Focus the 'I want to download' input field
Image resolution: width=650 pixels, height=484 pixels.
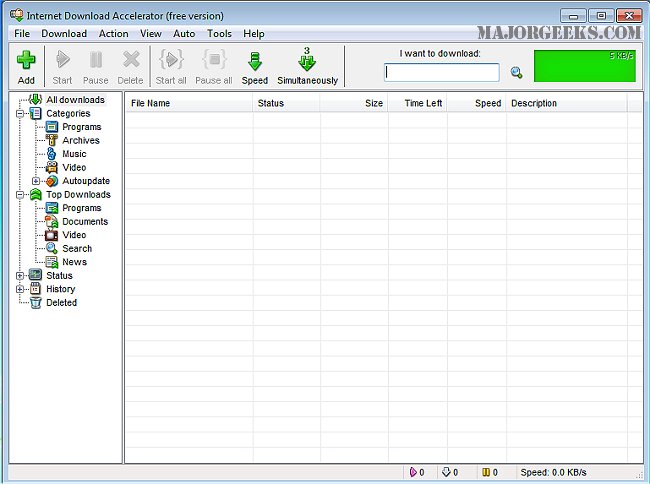click(441, 73)
